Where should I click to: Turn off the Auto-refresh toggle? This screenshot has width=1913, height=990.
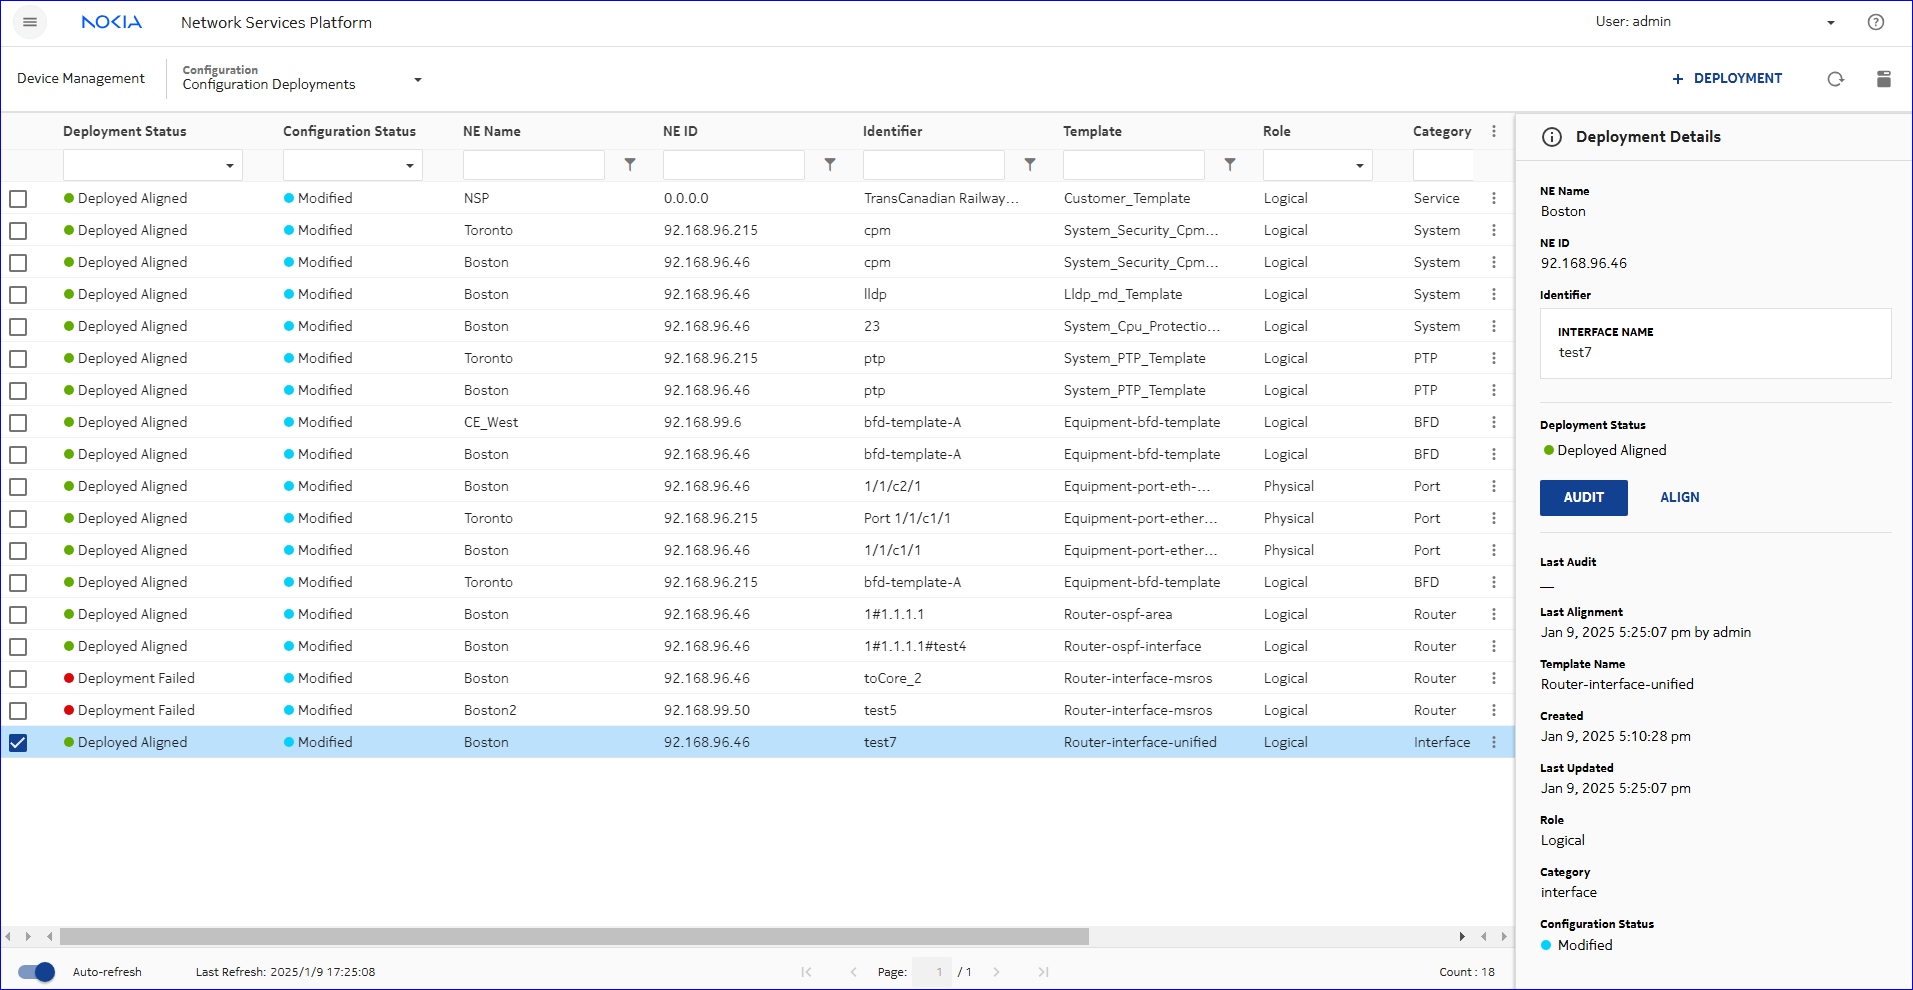tap(37, 972)
